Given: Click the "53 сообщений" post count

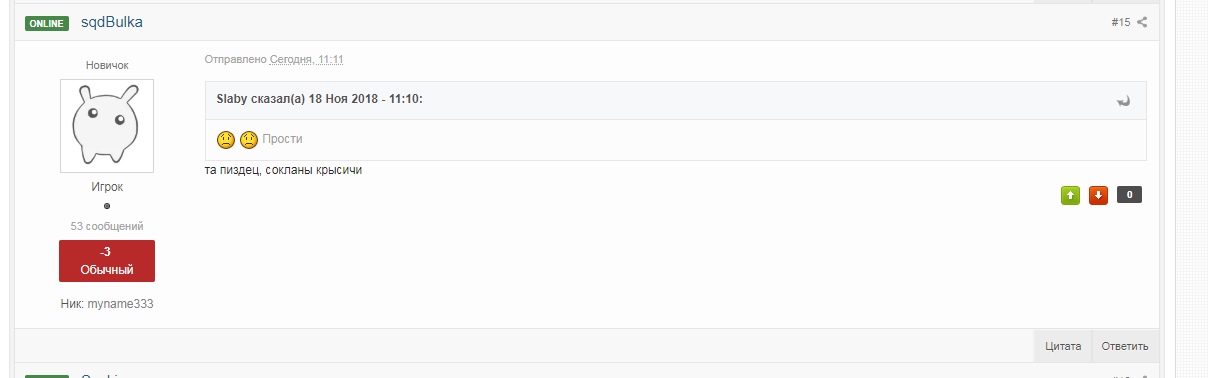Looking at the screenshot, I should 107,226.
